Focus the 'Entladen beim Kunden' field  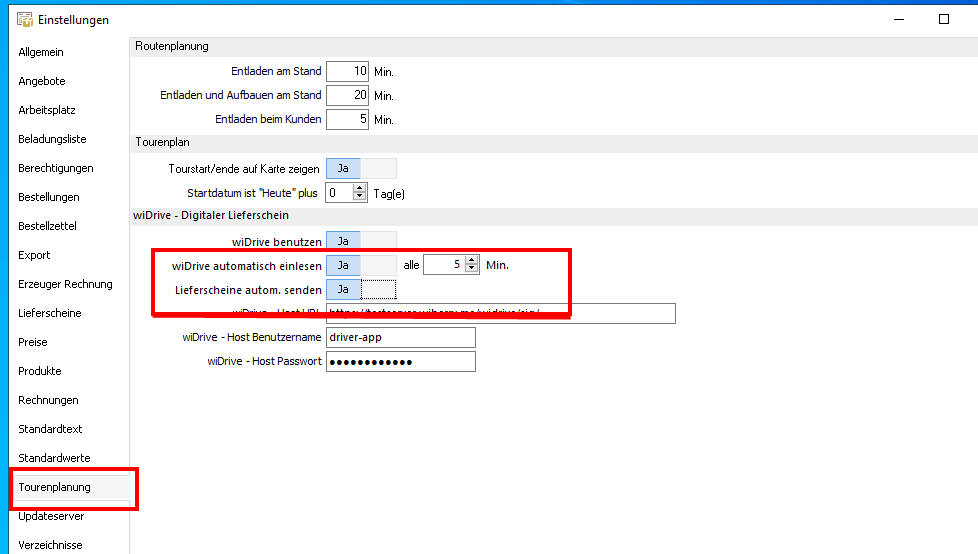[347, 119]
